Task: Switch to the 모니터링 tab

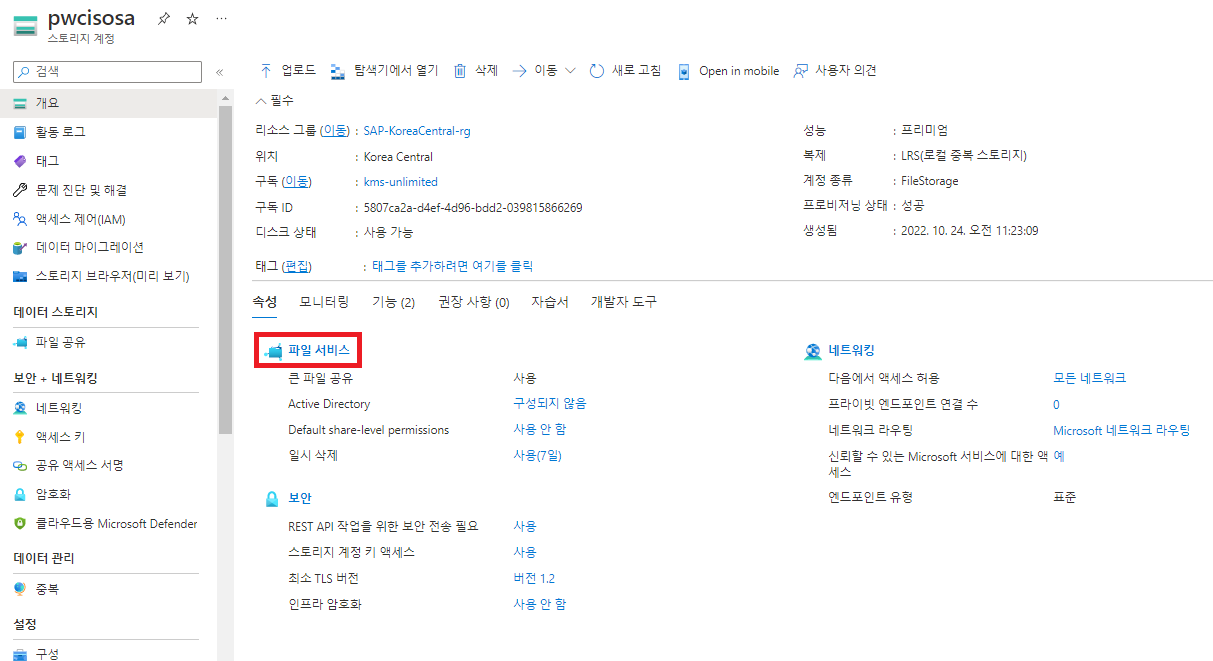Action: tap(324, 302)
